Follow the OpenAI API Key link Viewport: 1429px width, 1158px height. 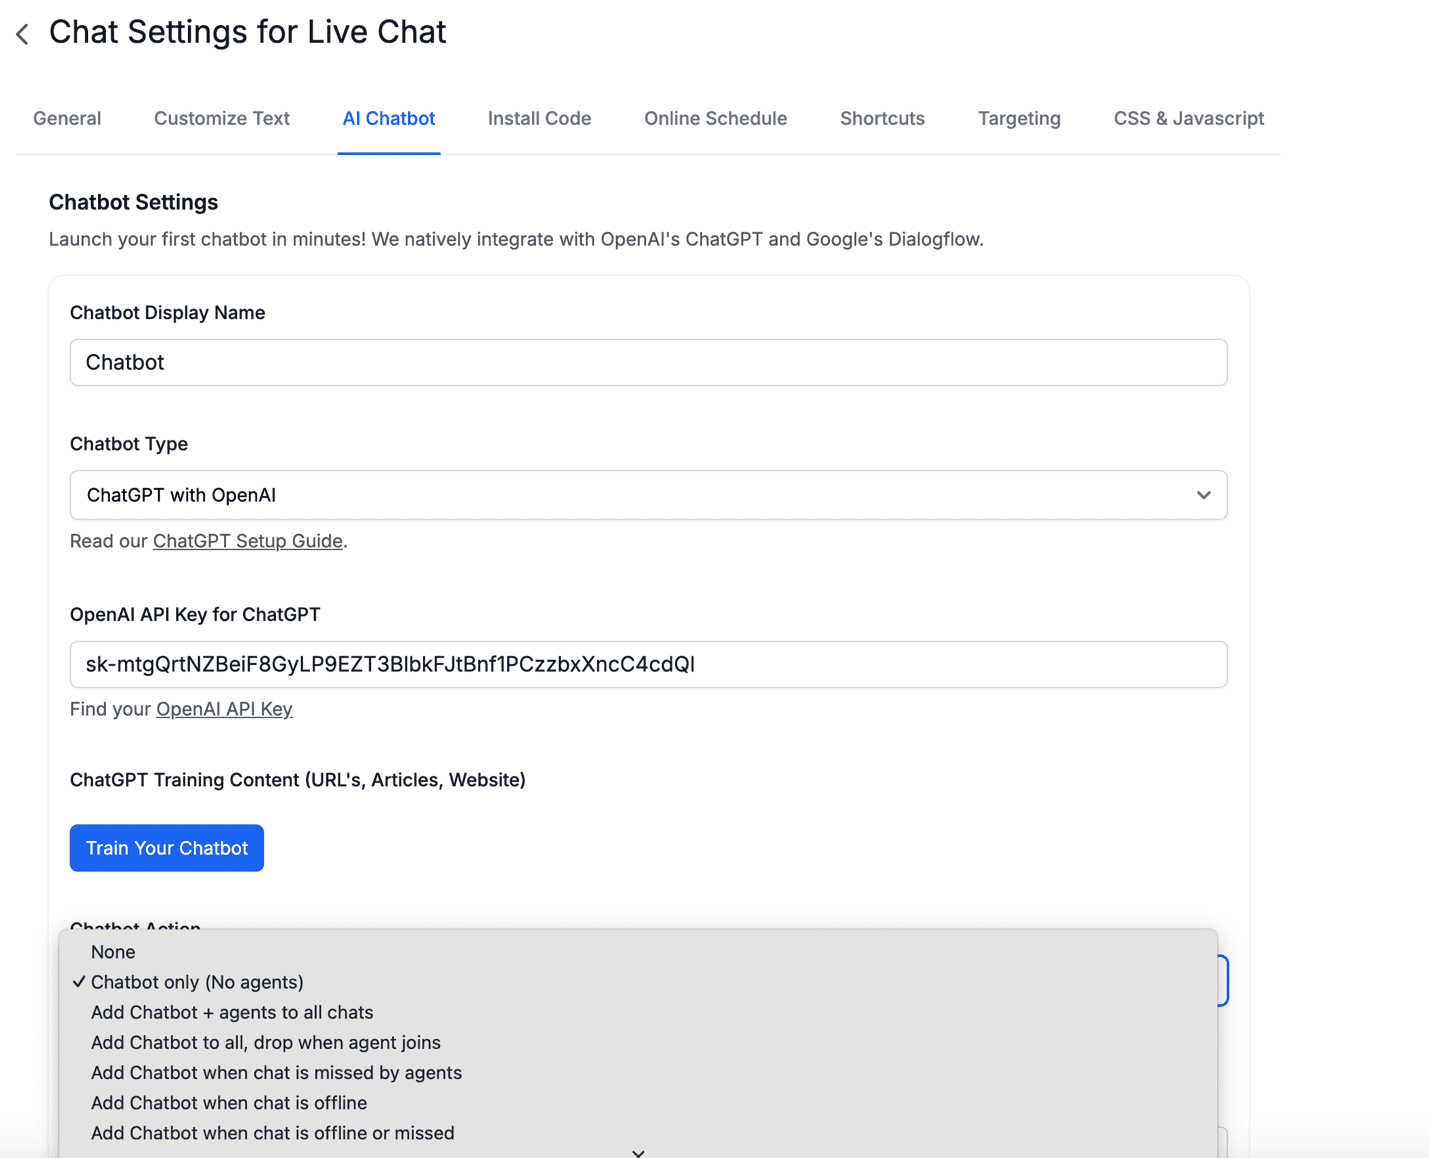click(x=224, y=709)
